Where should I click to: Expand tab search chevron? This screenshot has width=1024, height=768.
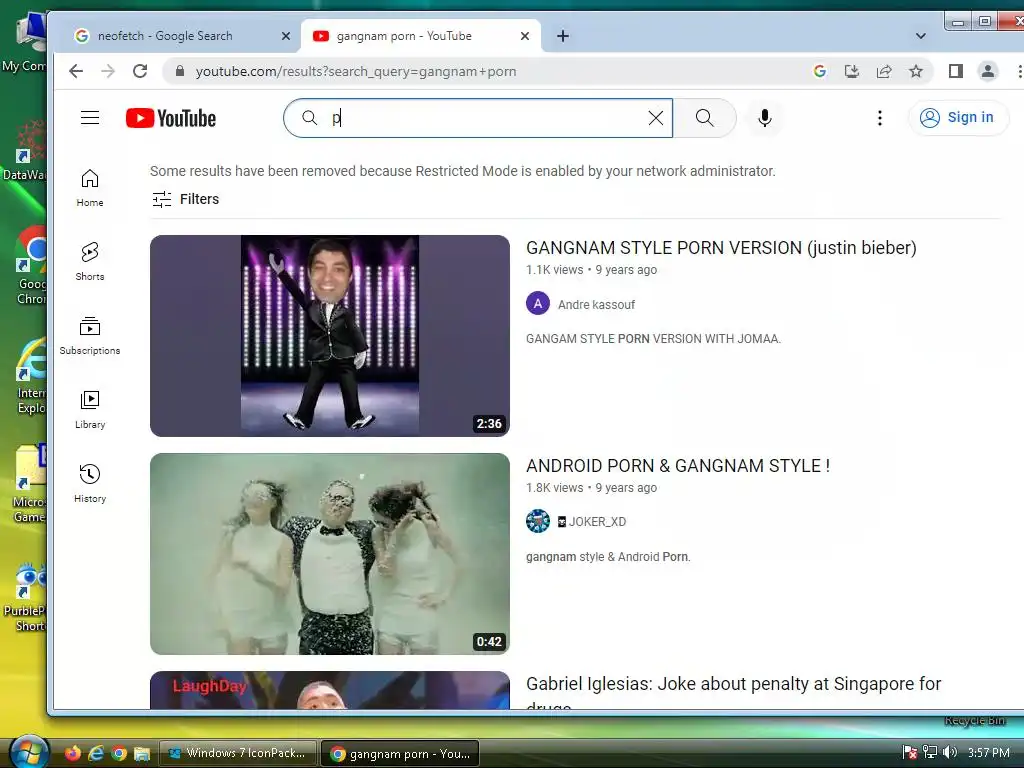921,36
